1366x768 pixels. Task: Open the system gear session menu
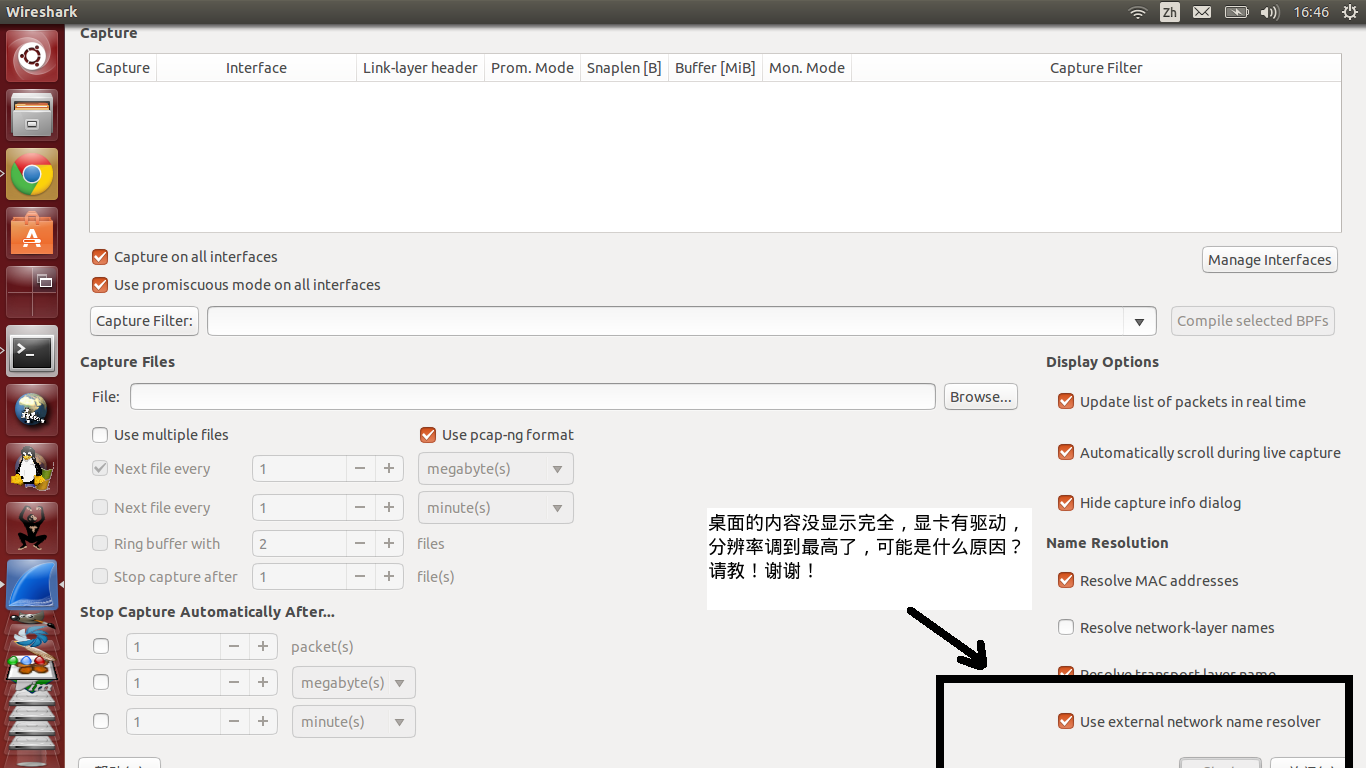1350,12
